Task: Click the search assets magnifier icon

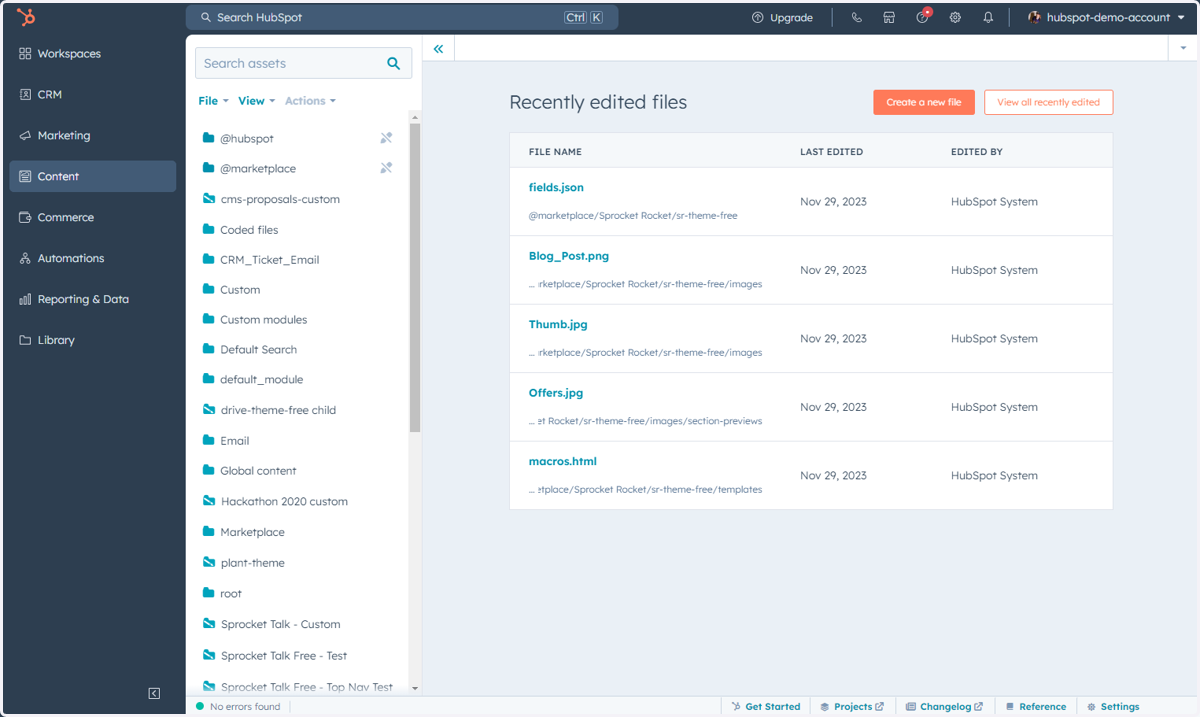Action: click(x=394, y=63)
